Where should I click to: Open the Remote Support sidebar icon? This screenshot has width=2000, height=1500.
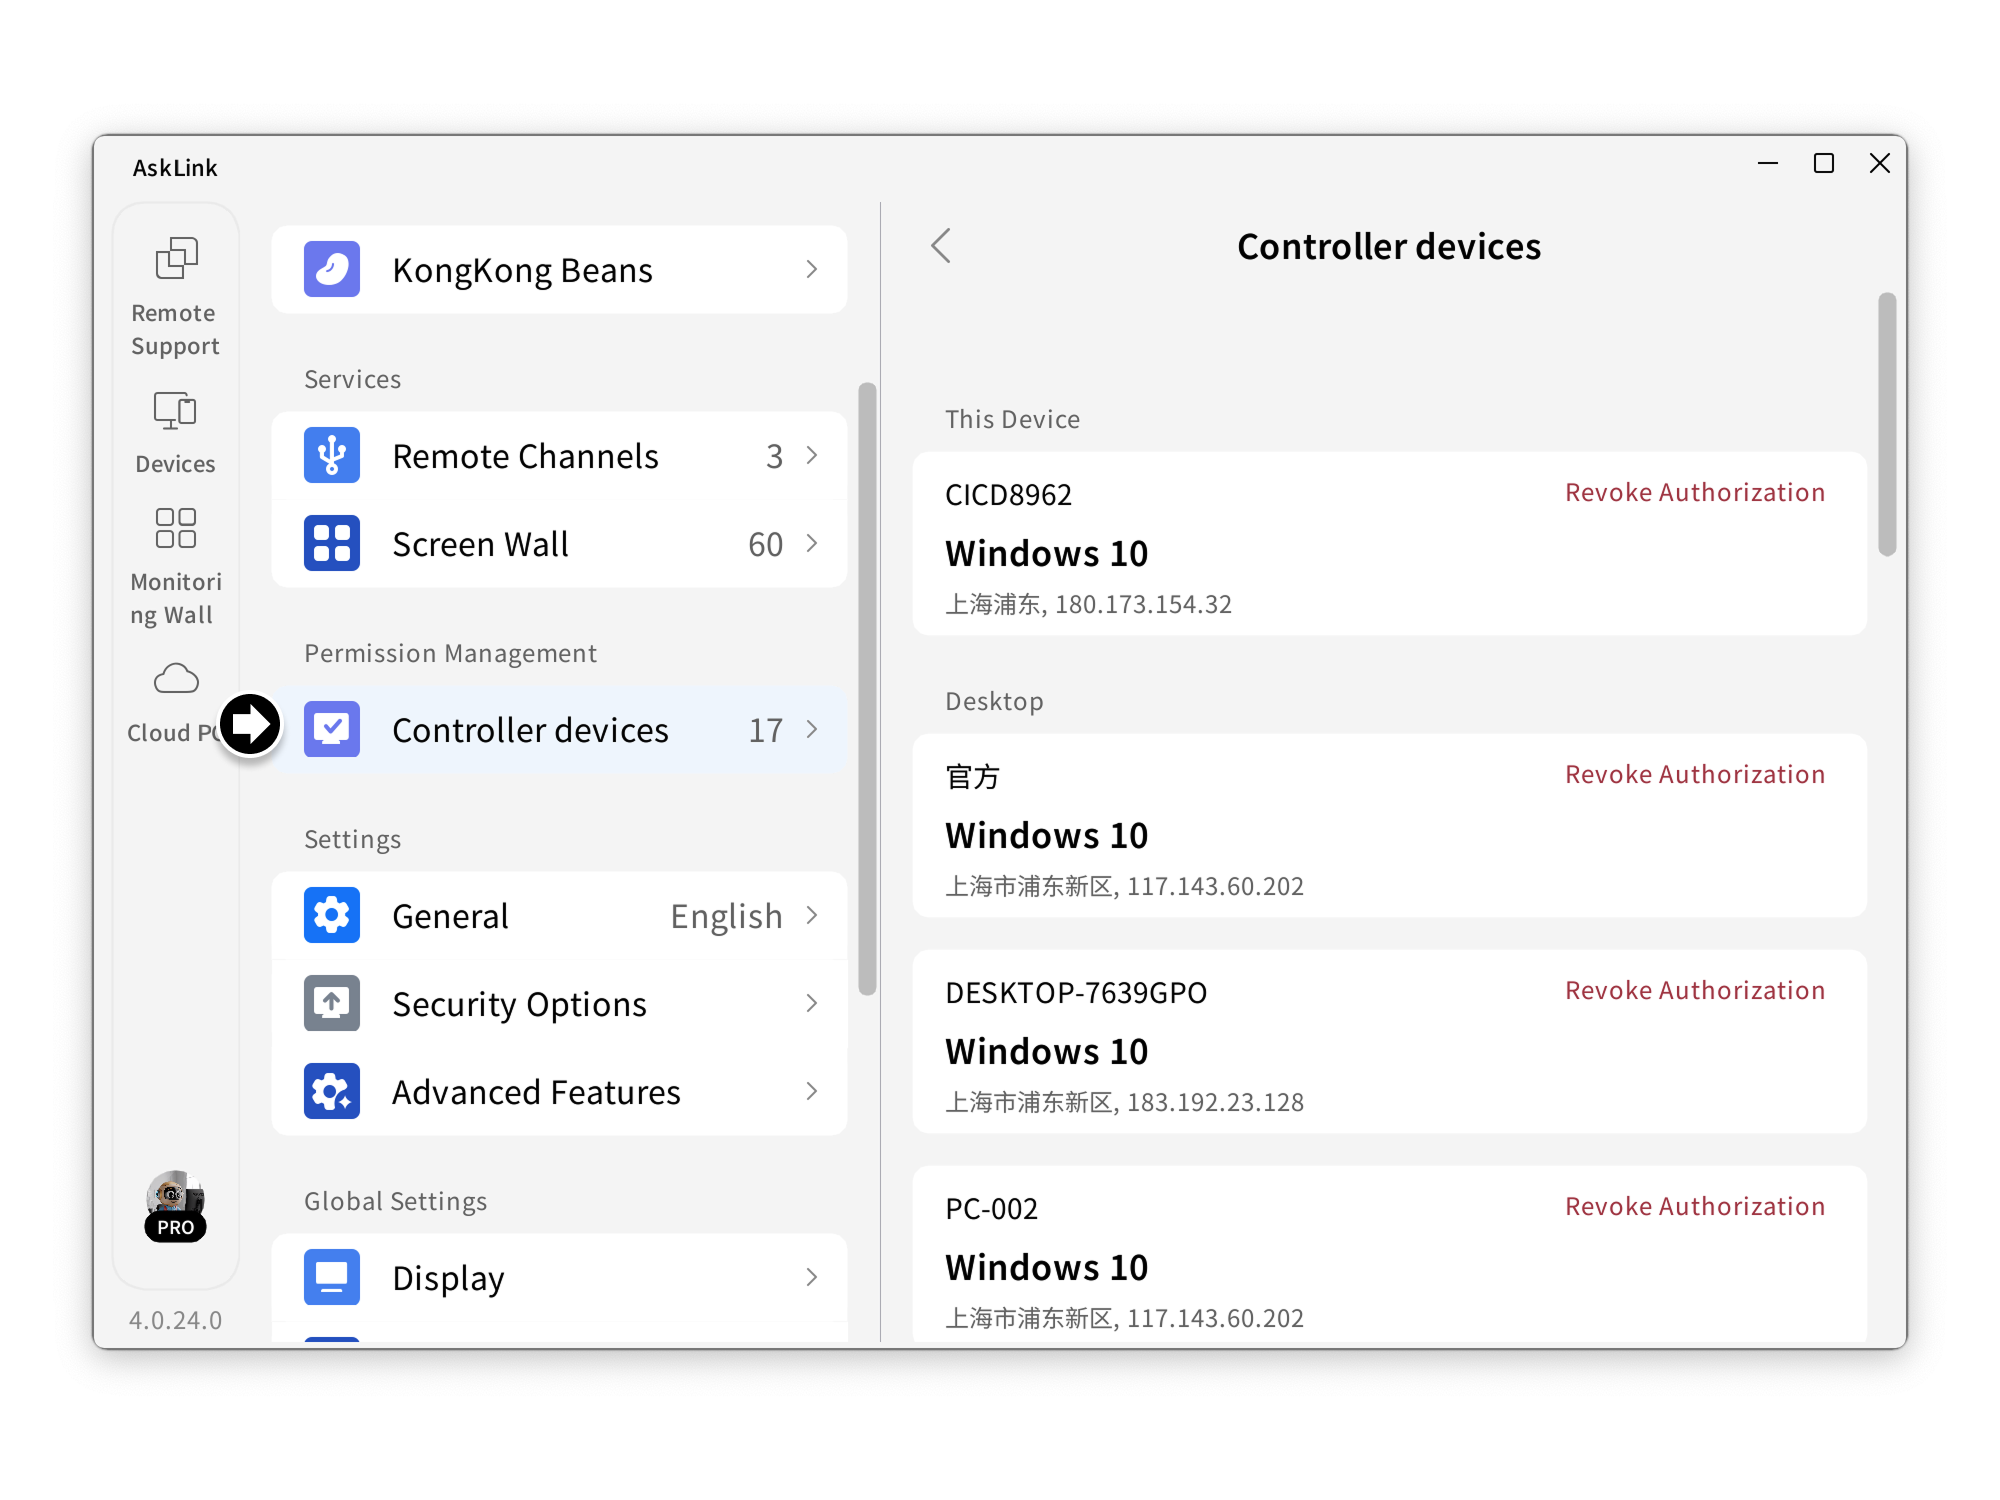coord(176,259)
